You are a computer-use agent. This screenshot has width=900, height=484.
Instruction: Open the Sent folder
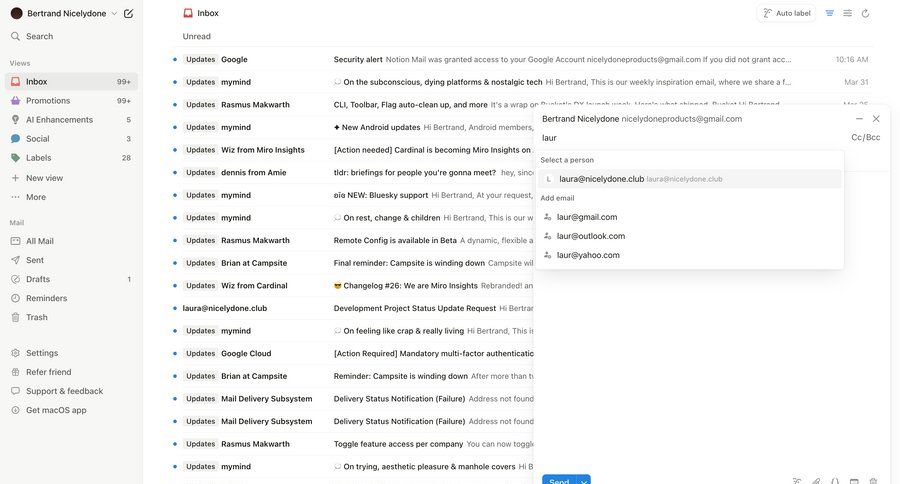coord(71,260)
